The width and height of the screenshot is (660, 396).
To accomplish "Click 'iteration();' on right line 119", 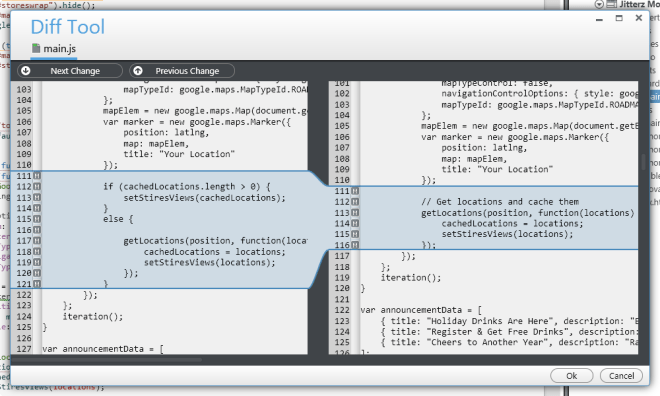I will coord(411,278).
